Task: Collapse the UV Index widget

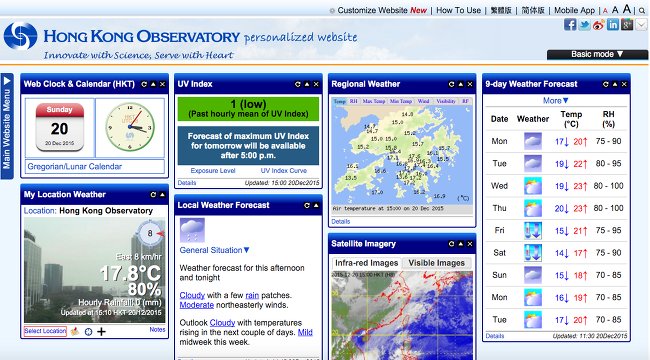Action: click(307, 84)
